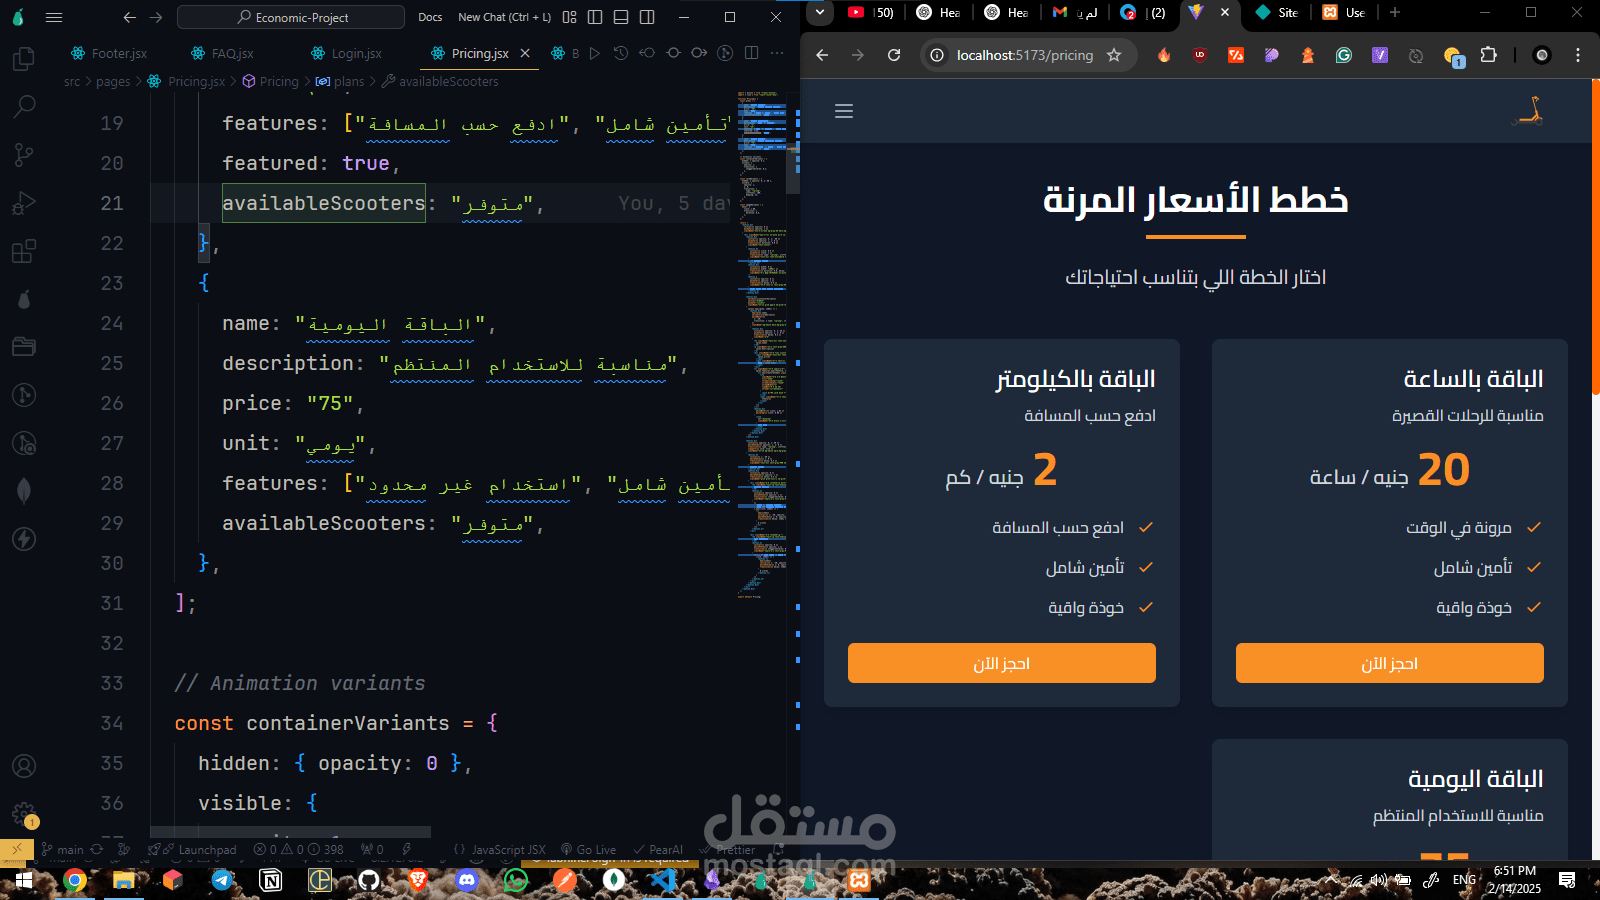The image size is (1600, 900).
Task: Toggle the secondary side bar layout icon
Action: click(647, 17)
